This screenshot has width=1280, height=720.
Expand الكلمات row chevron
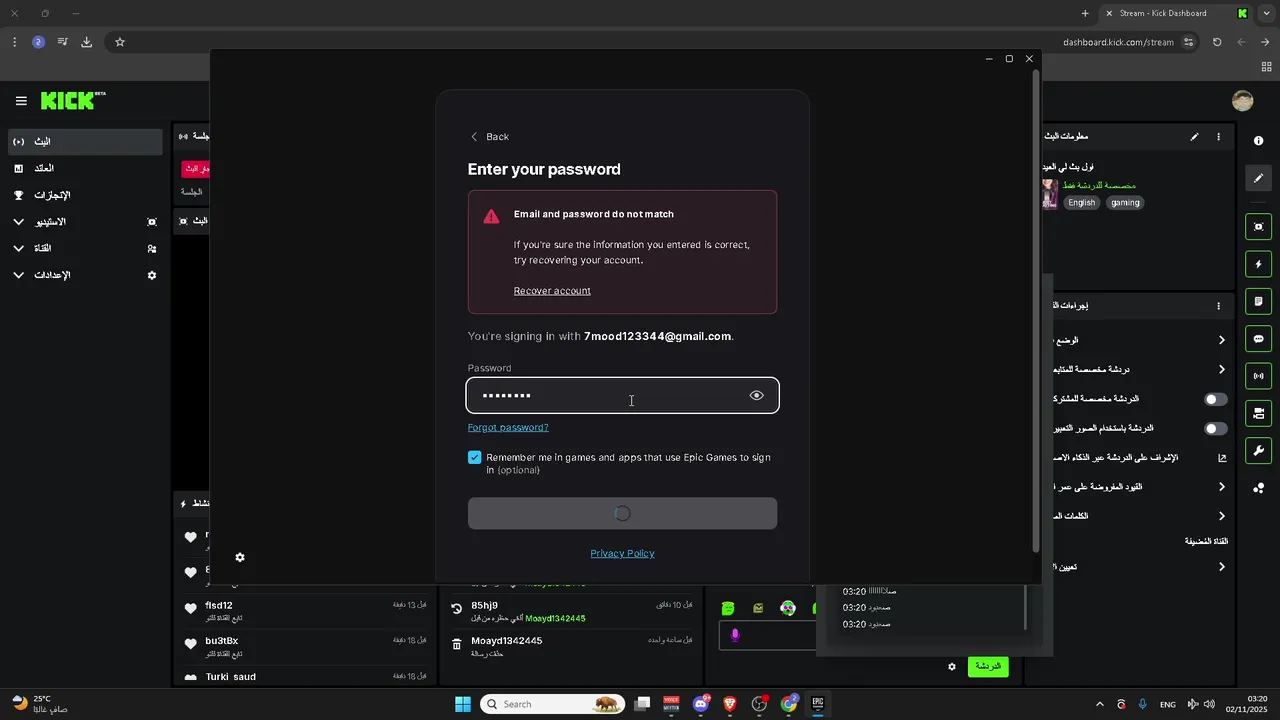(1221, 516)
